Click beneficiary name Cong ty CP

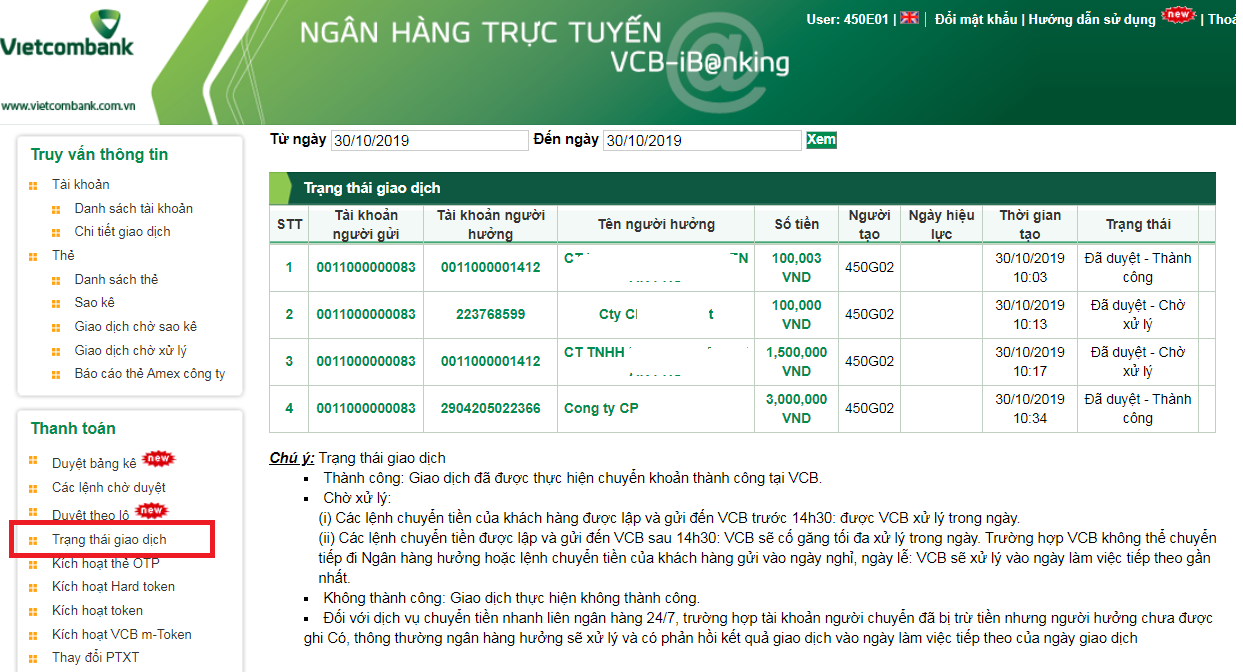[x=601, y=409]
